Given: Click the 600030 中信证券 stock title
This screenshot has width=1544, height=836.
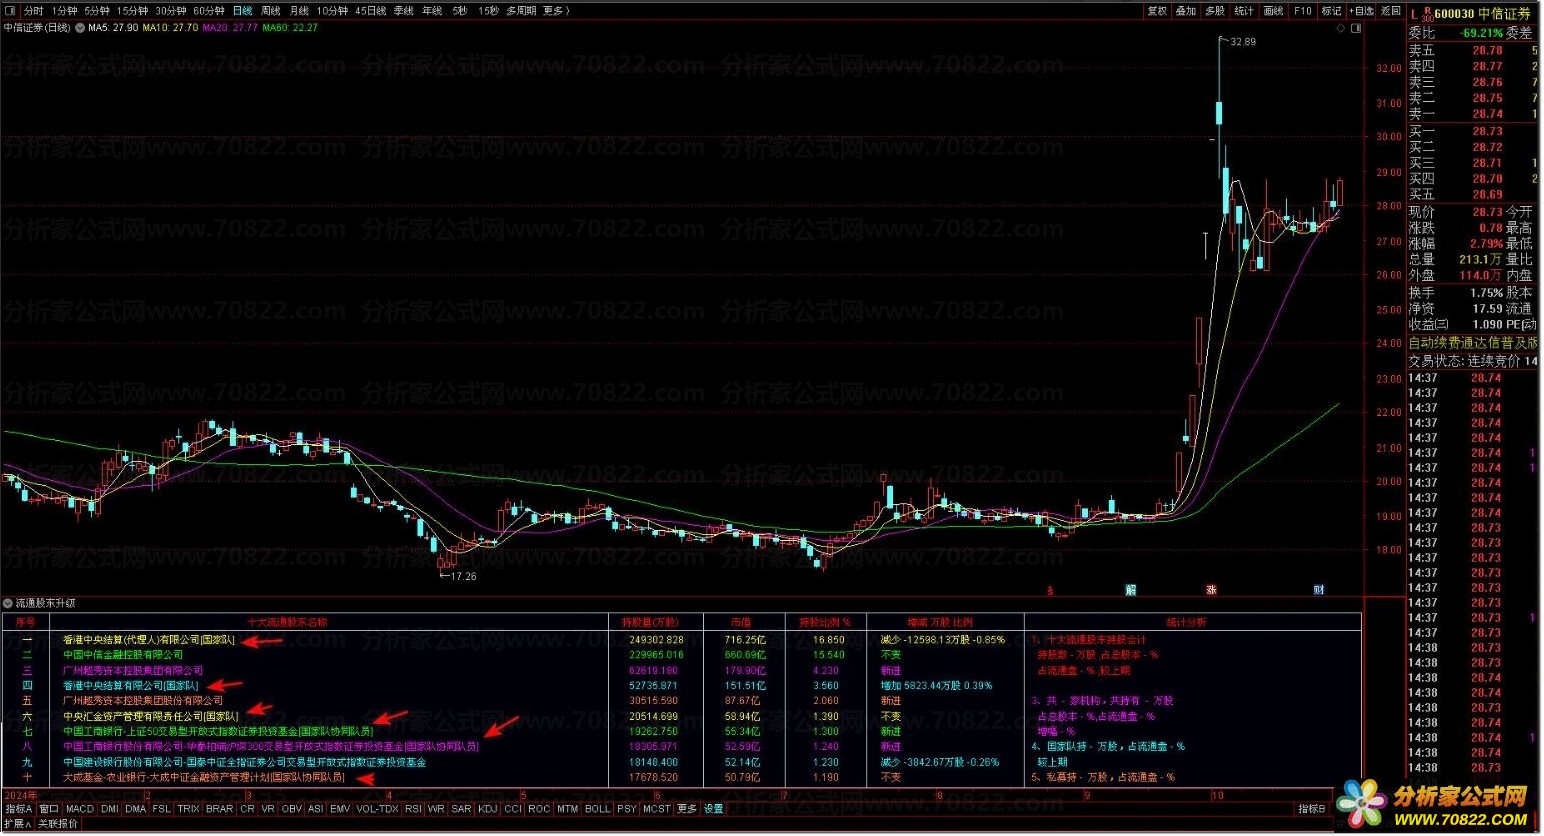Looking at the screenshot, I should pos(1482,14).
